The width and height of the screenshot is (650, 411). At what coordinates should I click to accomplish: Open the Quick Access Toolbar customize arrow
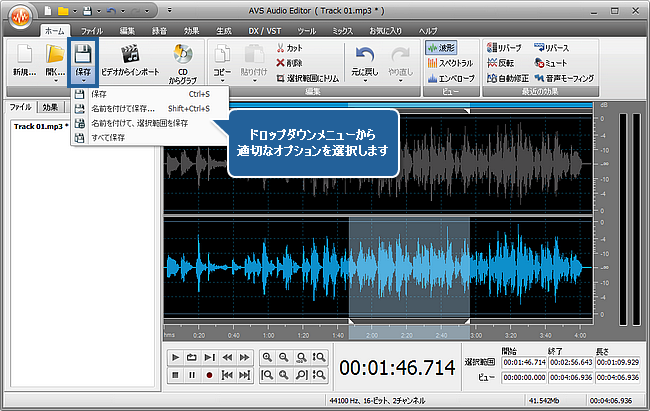pos(169,10)
